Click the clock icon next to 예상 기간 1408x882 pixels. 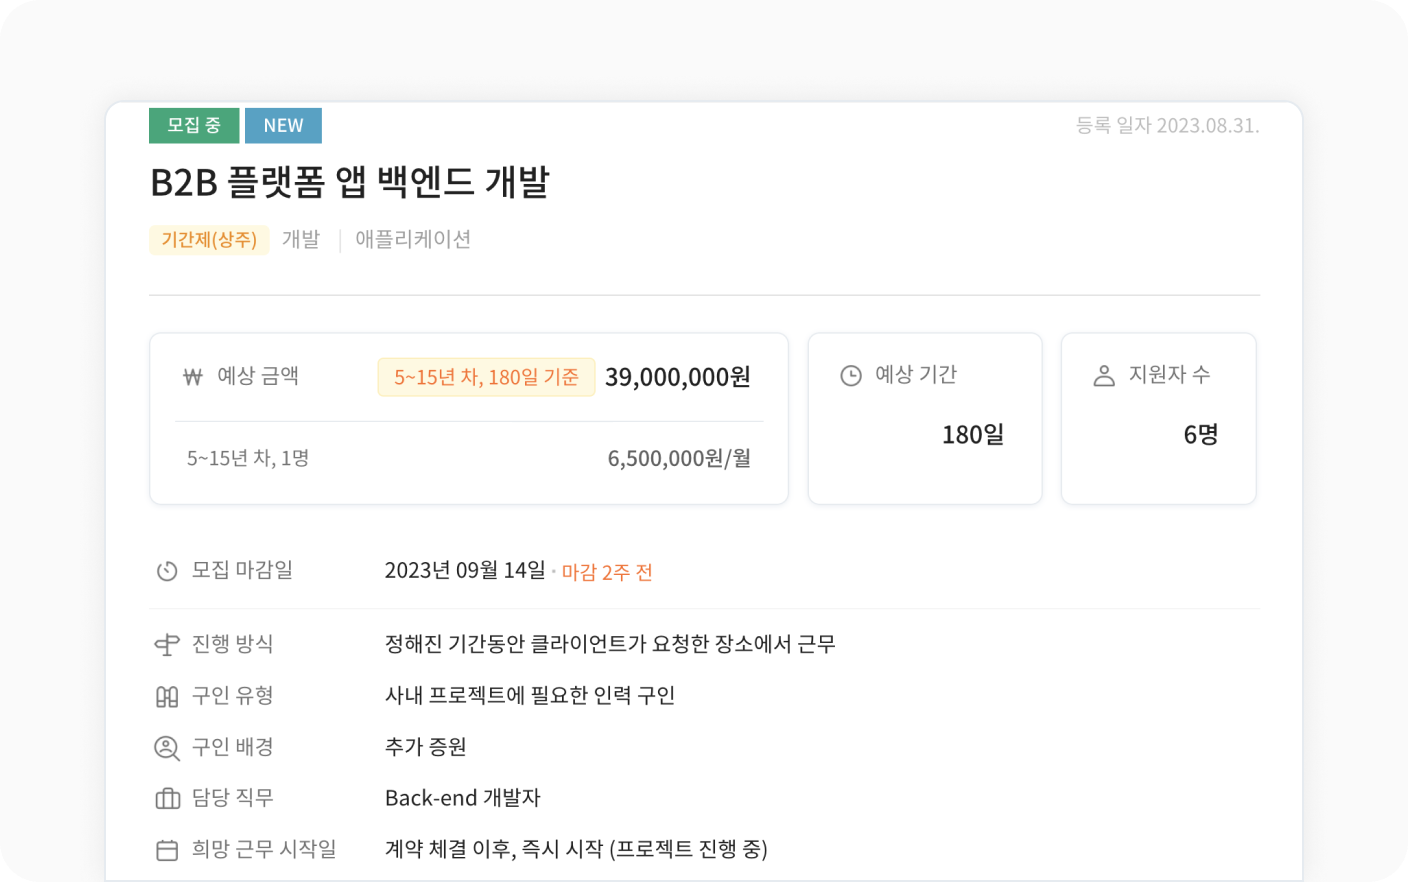tap(851, 376)
